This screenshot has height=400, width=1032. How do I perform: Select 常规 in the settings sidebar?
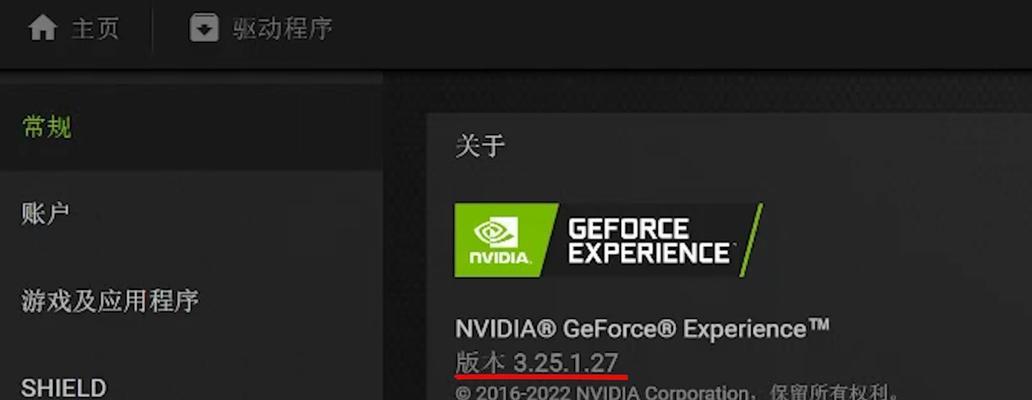191,127
